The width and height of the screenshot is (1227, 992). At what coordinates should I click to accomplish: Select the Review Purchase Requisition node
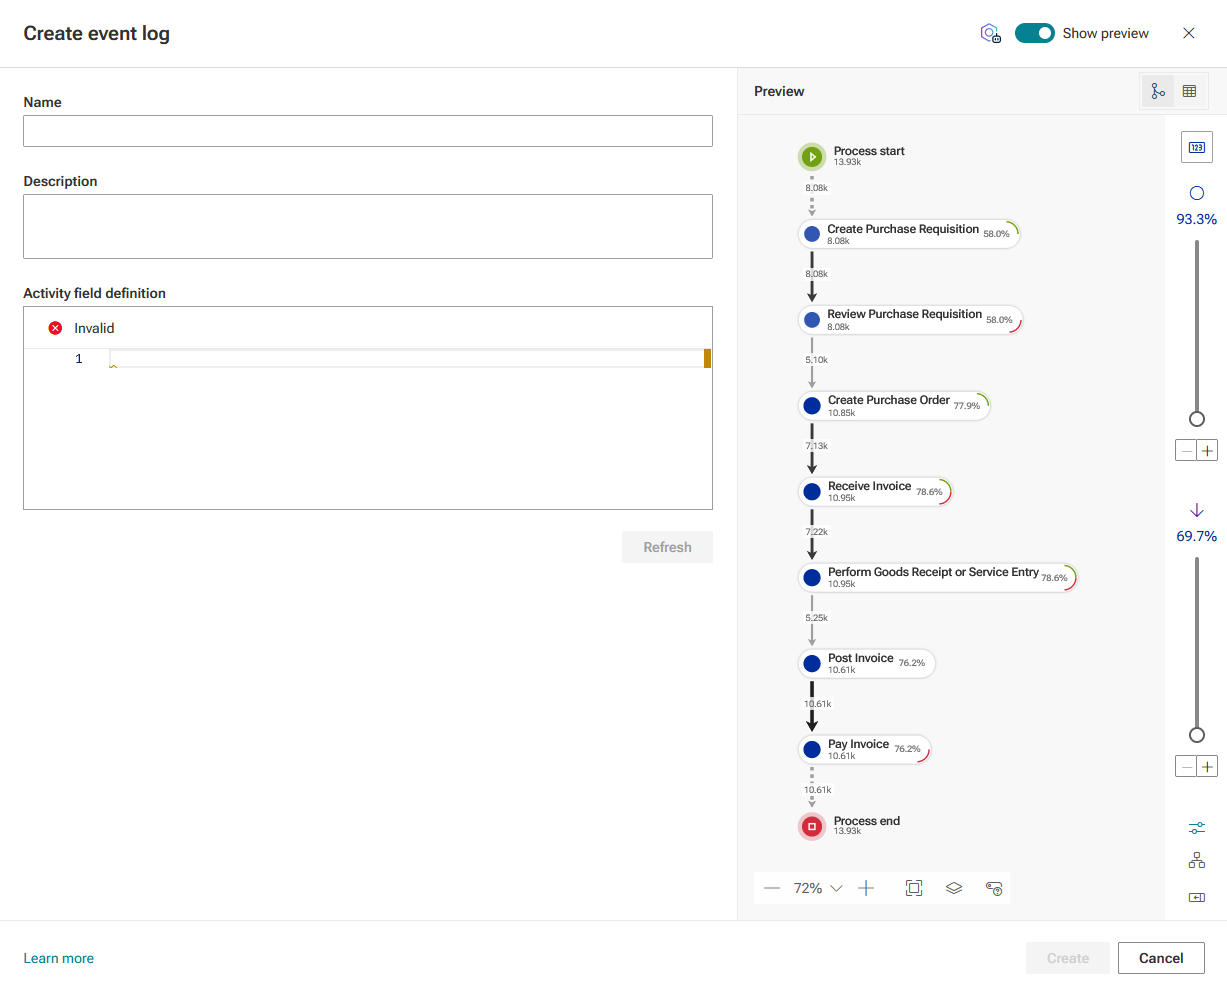[910, 320]
